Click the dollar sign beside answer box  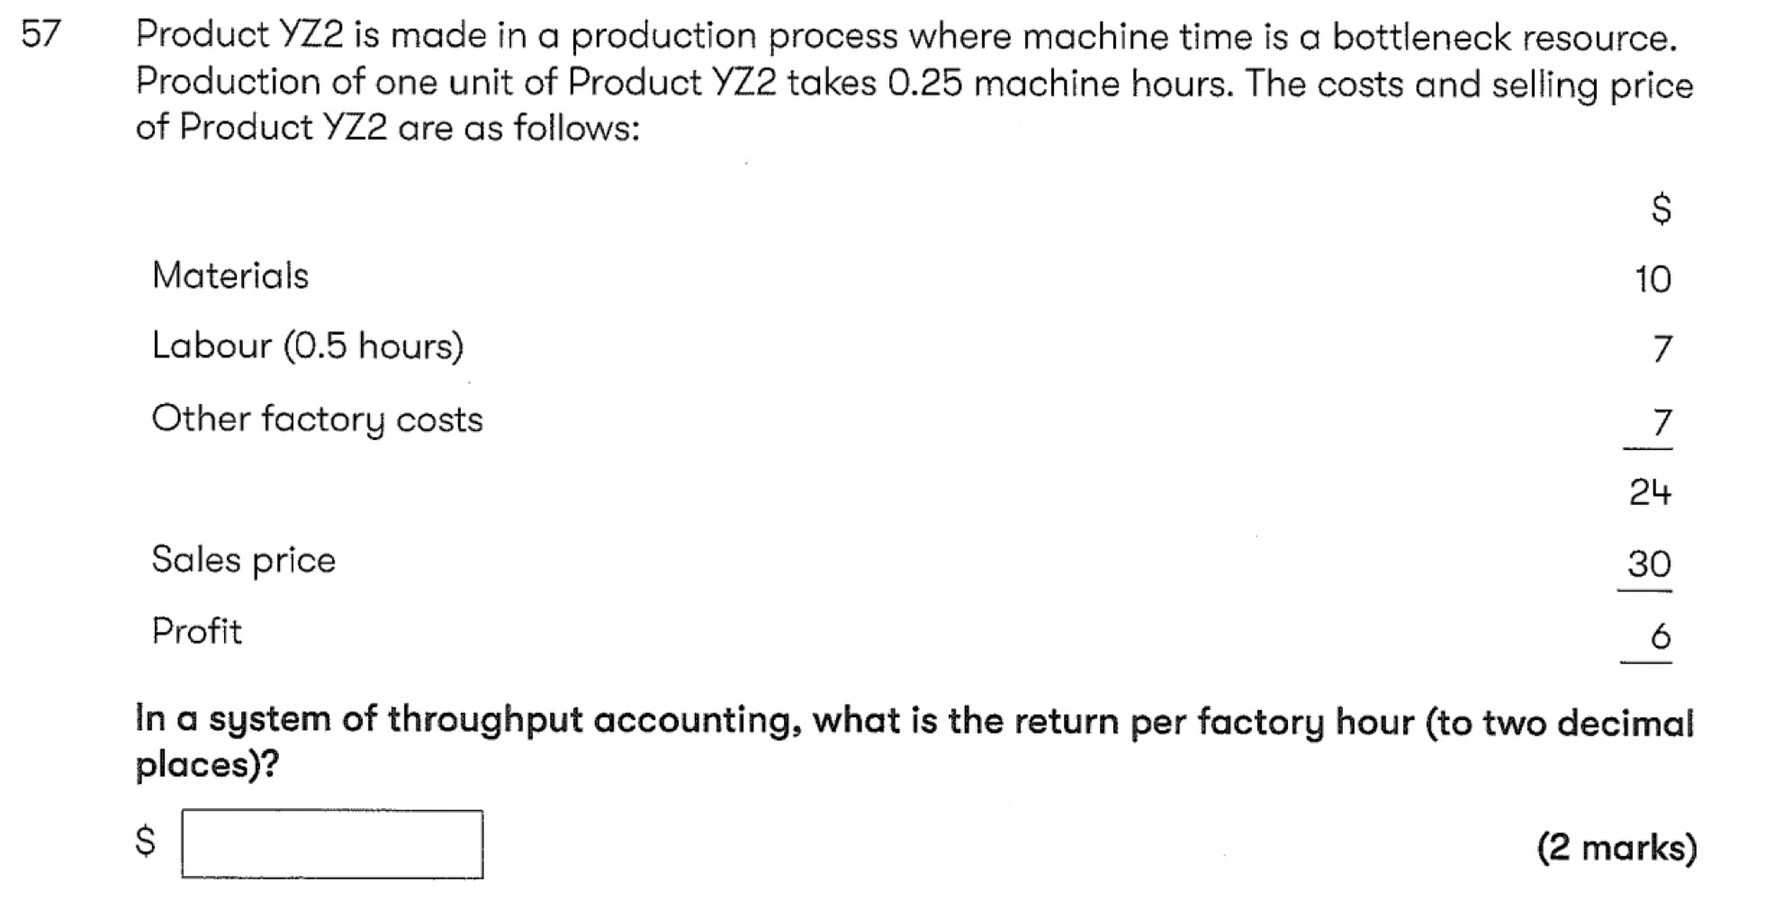146,841
